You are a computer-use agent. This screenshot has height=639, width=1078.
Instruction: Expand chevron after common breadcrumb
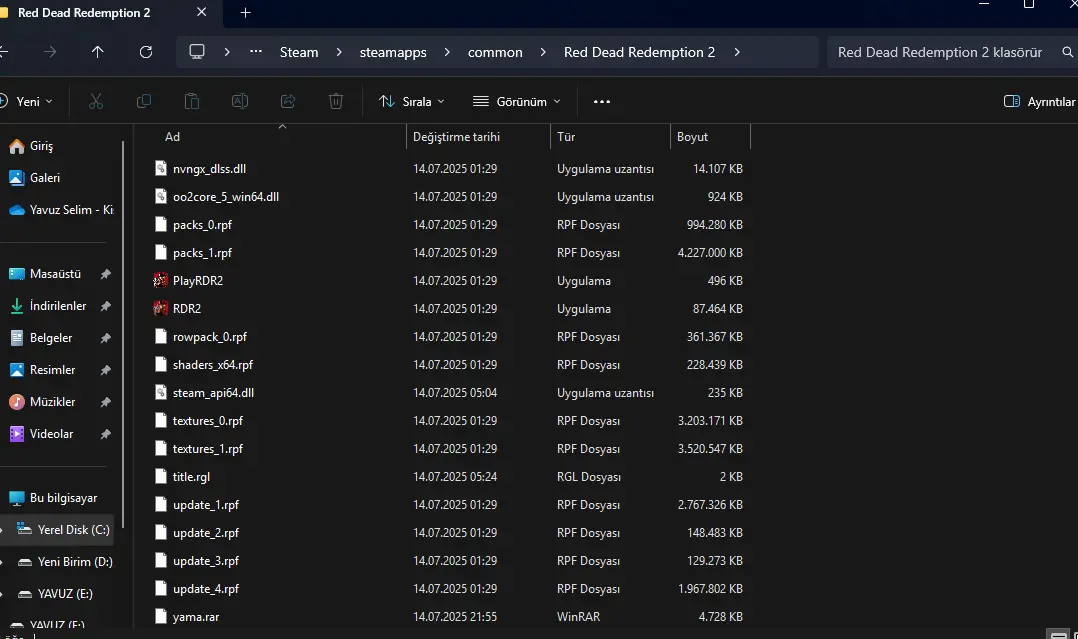[x=543, y=52]
